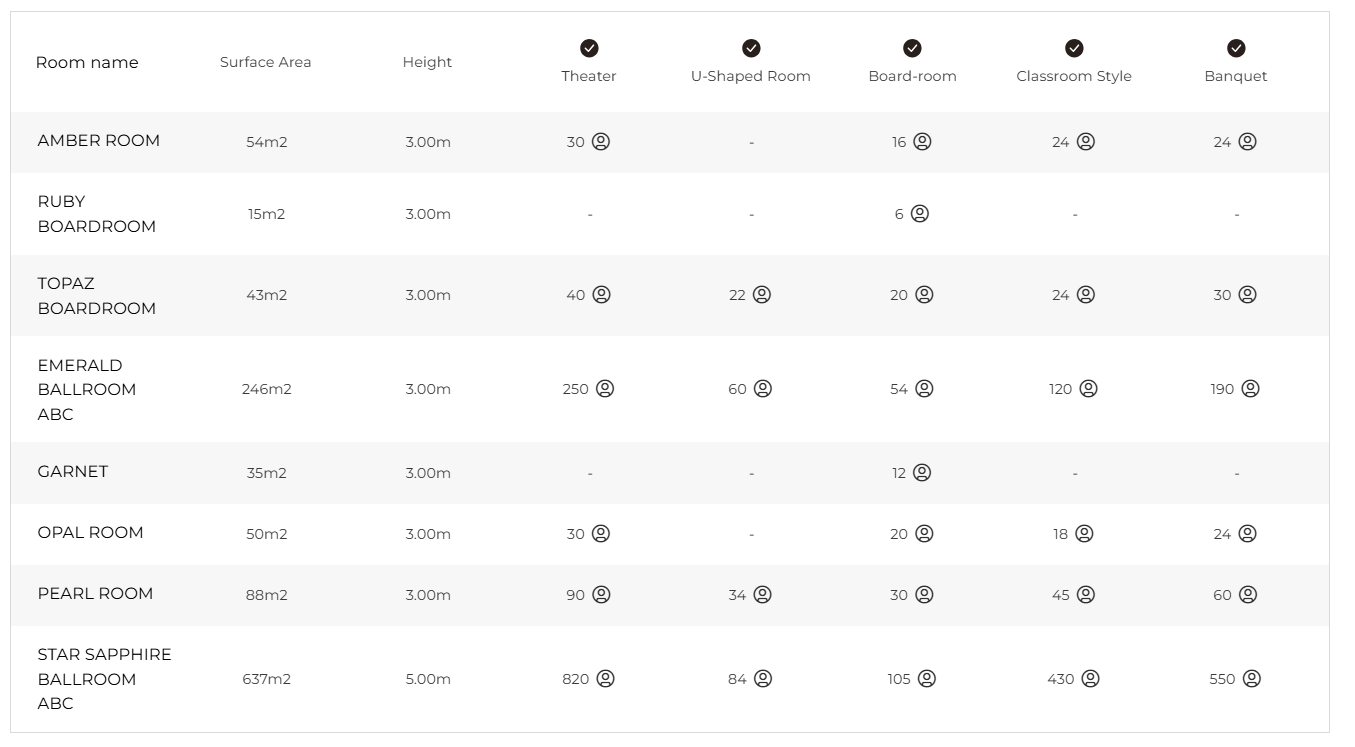Click person icon by Emerald Ballroom banquet 190

click(1251, 389)
